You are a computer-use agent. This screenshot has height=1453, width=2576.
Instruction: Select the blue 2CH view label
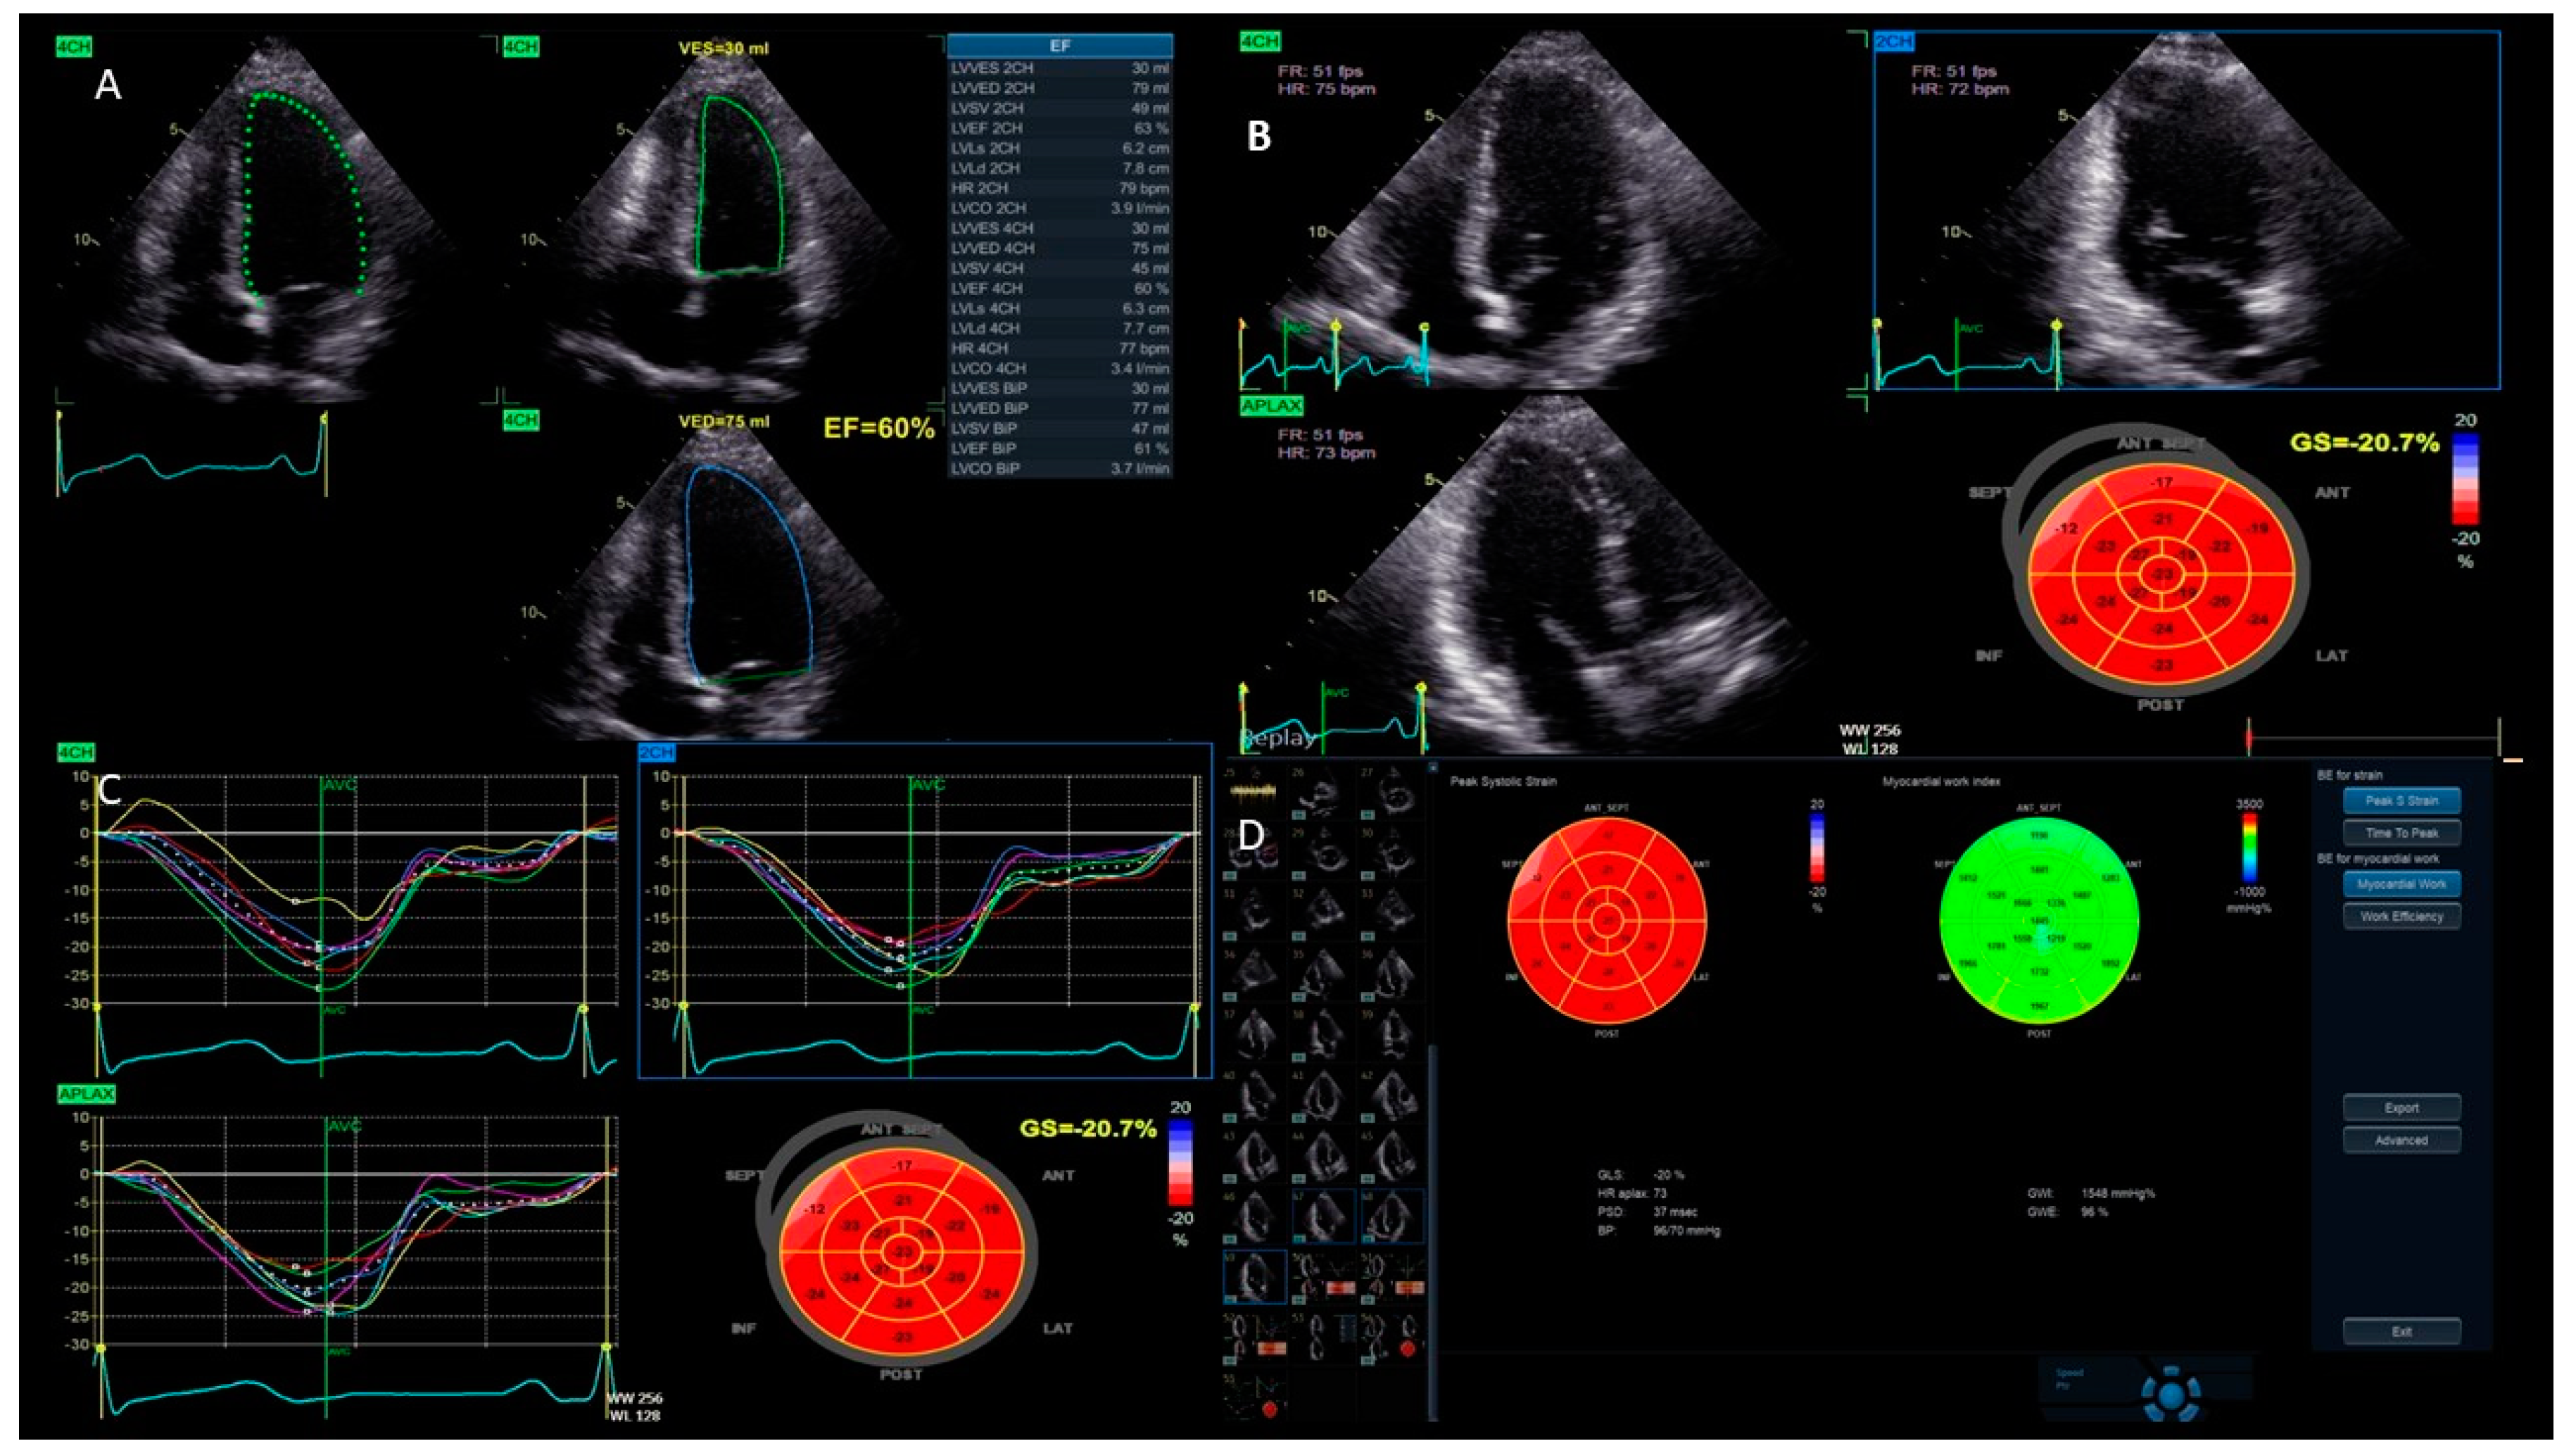pos(1893,42)
